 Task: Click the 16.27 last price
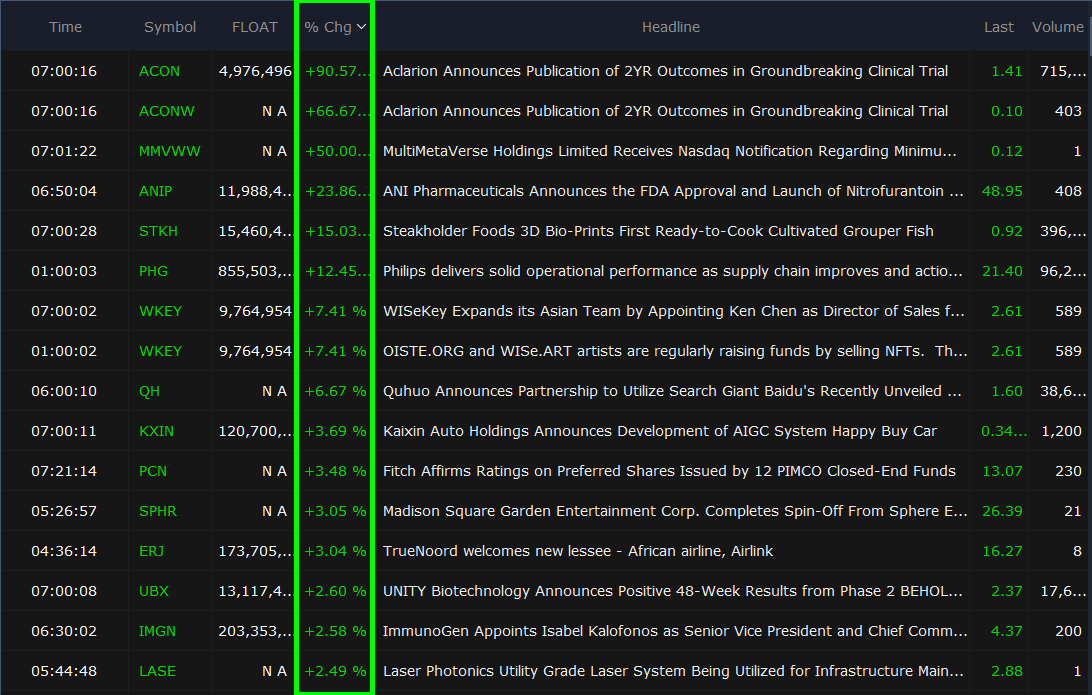1002,552
